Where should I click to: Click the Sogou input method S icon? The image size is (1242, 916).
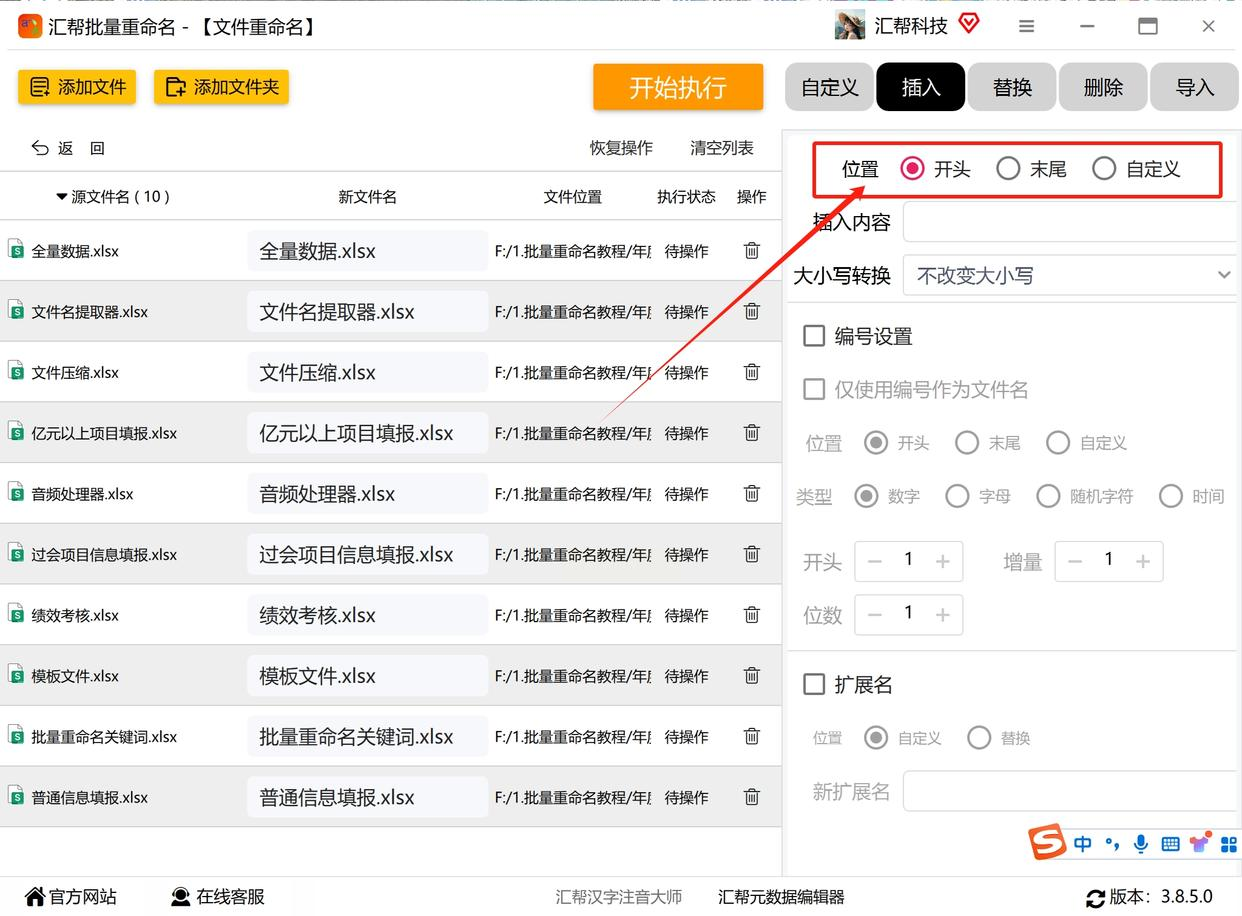click(x=1048, y=843)
